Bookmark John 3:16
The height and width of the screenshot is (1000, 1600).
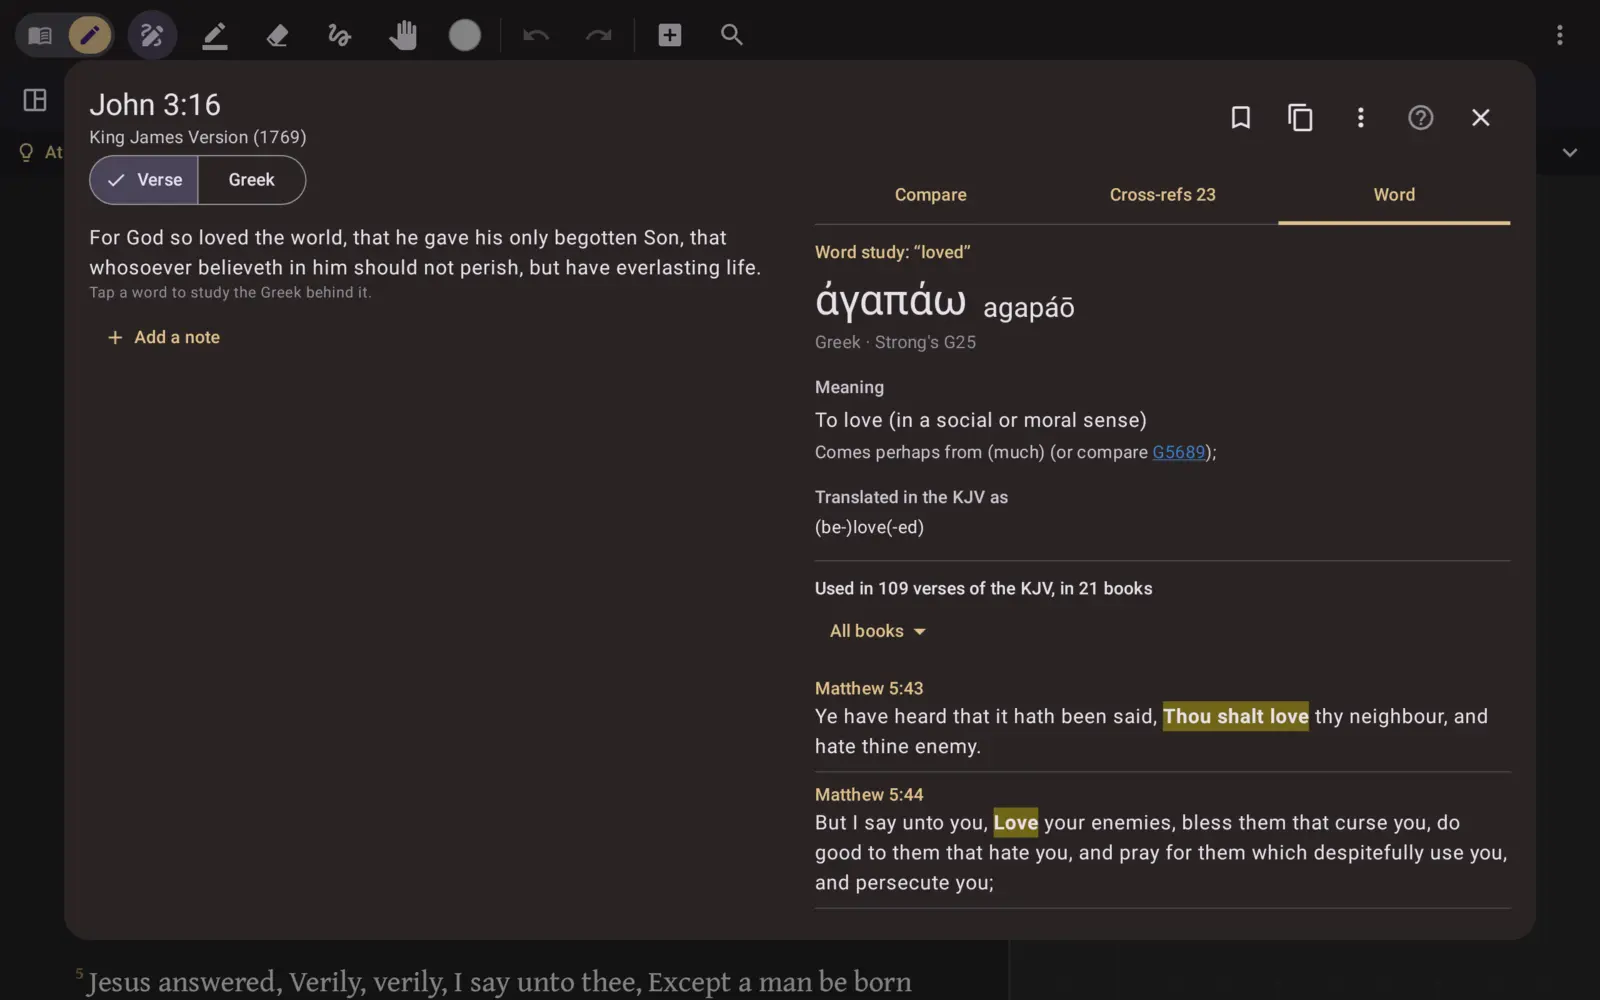point(1241,118)
